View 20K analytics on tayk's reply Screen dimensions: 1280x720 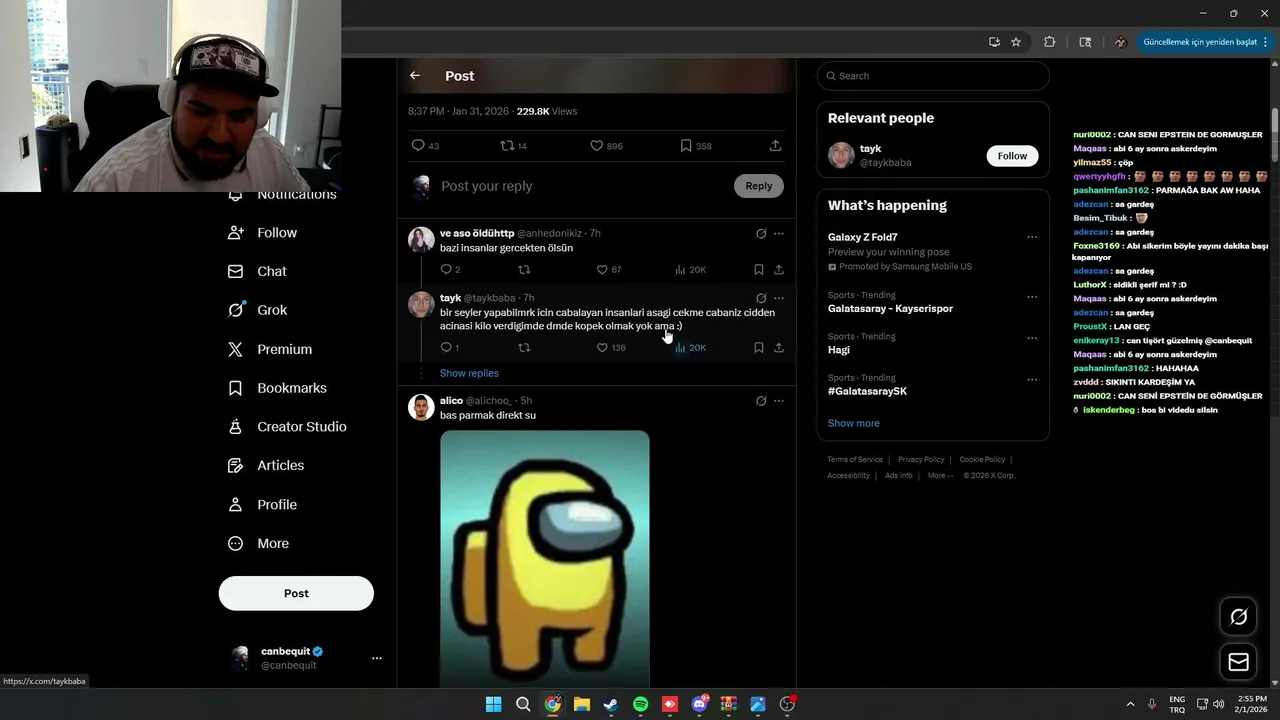[690, 348]
